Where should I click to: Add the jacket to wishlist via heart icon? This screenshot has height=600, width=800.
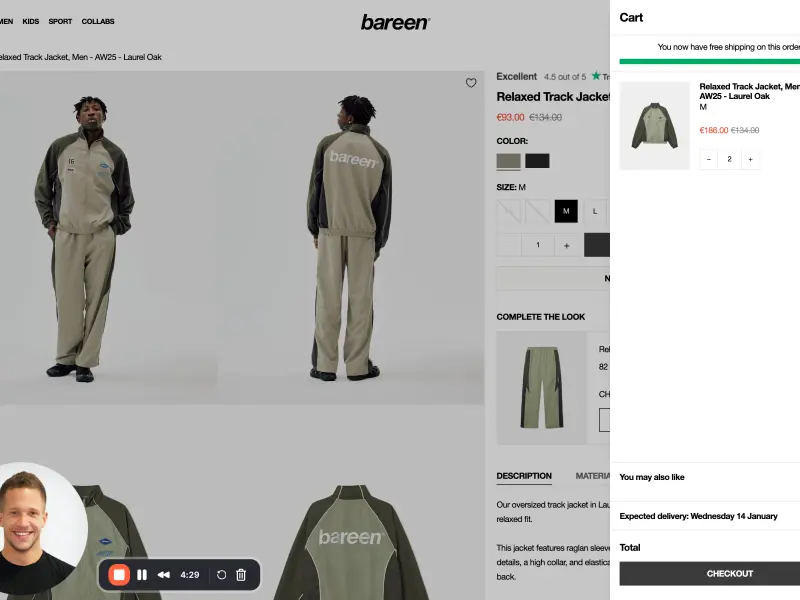point(471,83)
